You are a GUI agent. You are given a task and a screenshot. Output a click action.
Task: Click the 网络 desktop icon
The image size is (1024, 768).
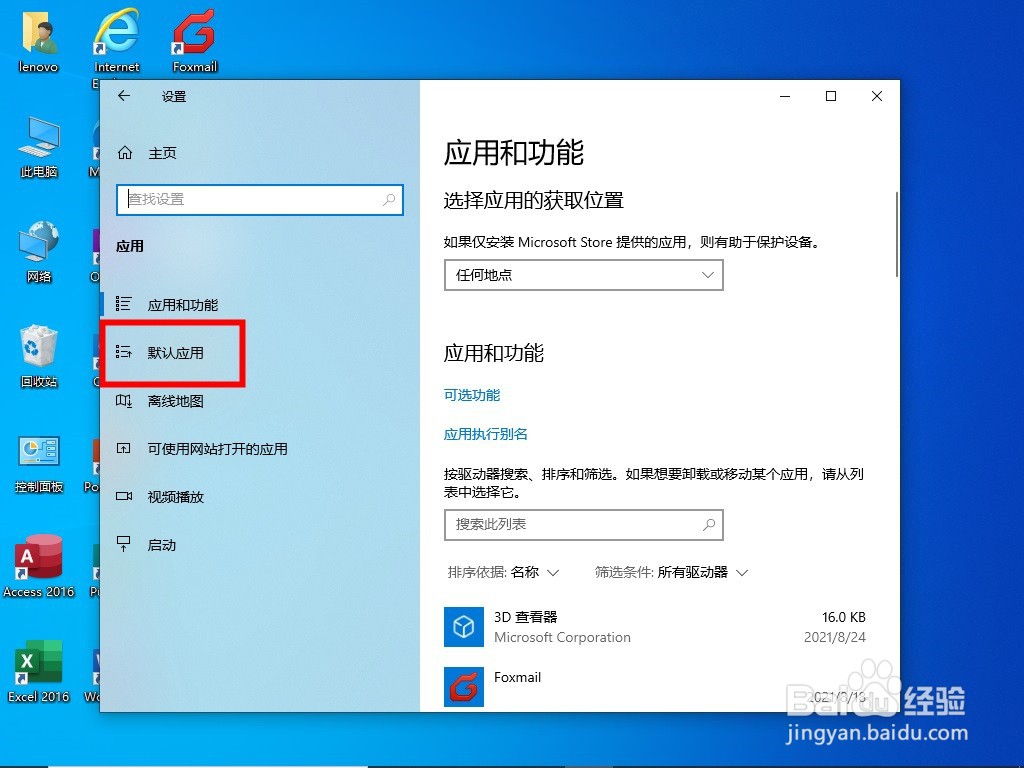click(39, 251)
